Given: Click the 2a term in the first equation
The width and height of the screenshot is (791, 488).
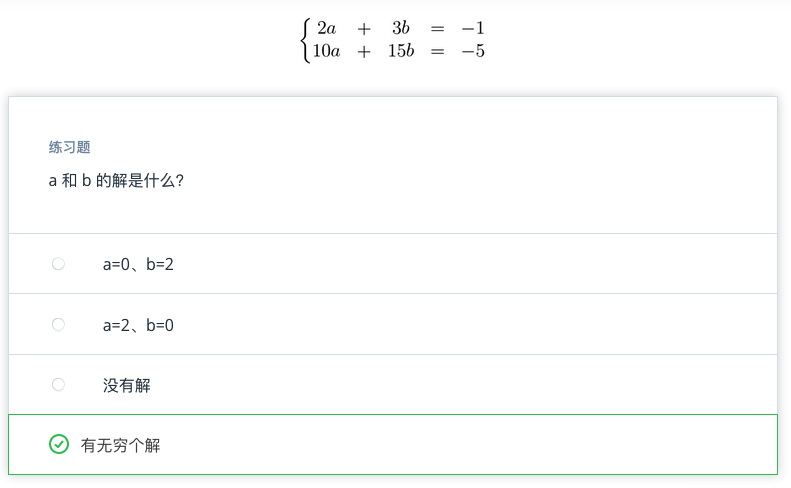Looking at the screenshot, I should [326, 28].
